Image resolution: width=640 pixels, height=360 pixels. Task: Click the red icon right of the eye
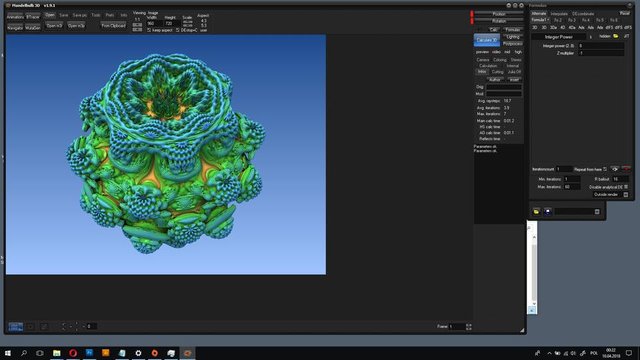point(626,169)
